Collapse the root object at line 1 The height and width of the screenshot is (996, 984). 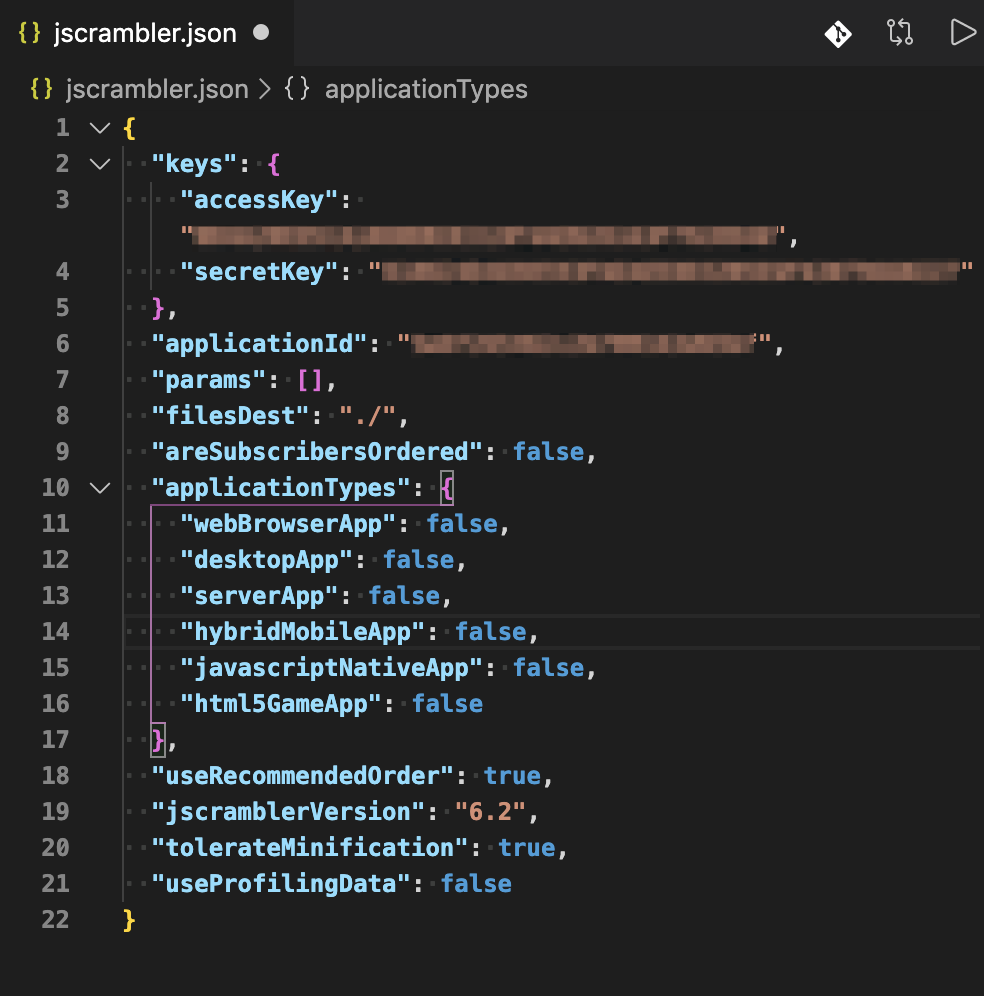tap(100, 128)
